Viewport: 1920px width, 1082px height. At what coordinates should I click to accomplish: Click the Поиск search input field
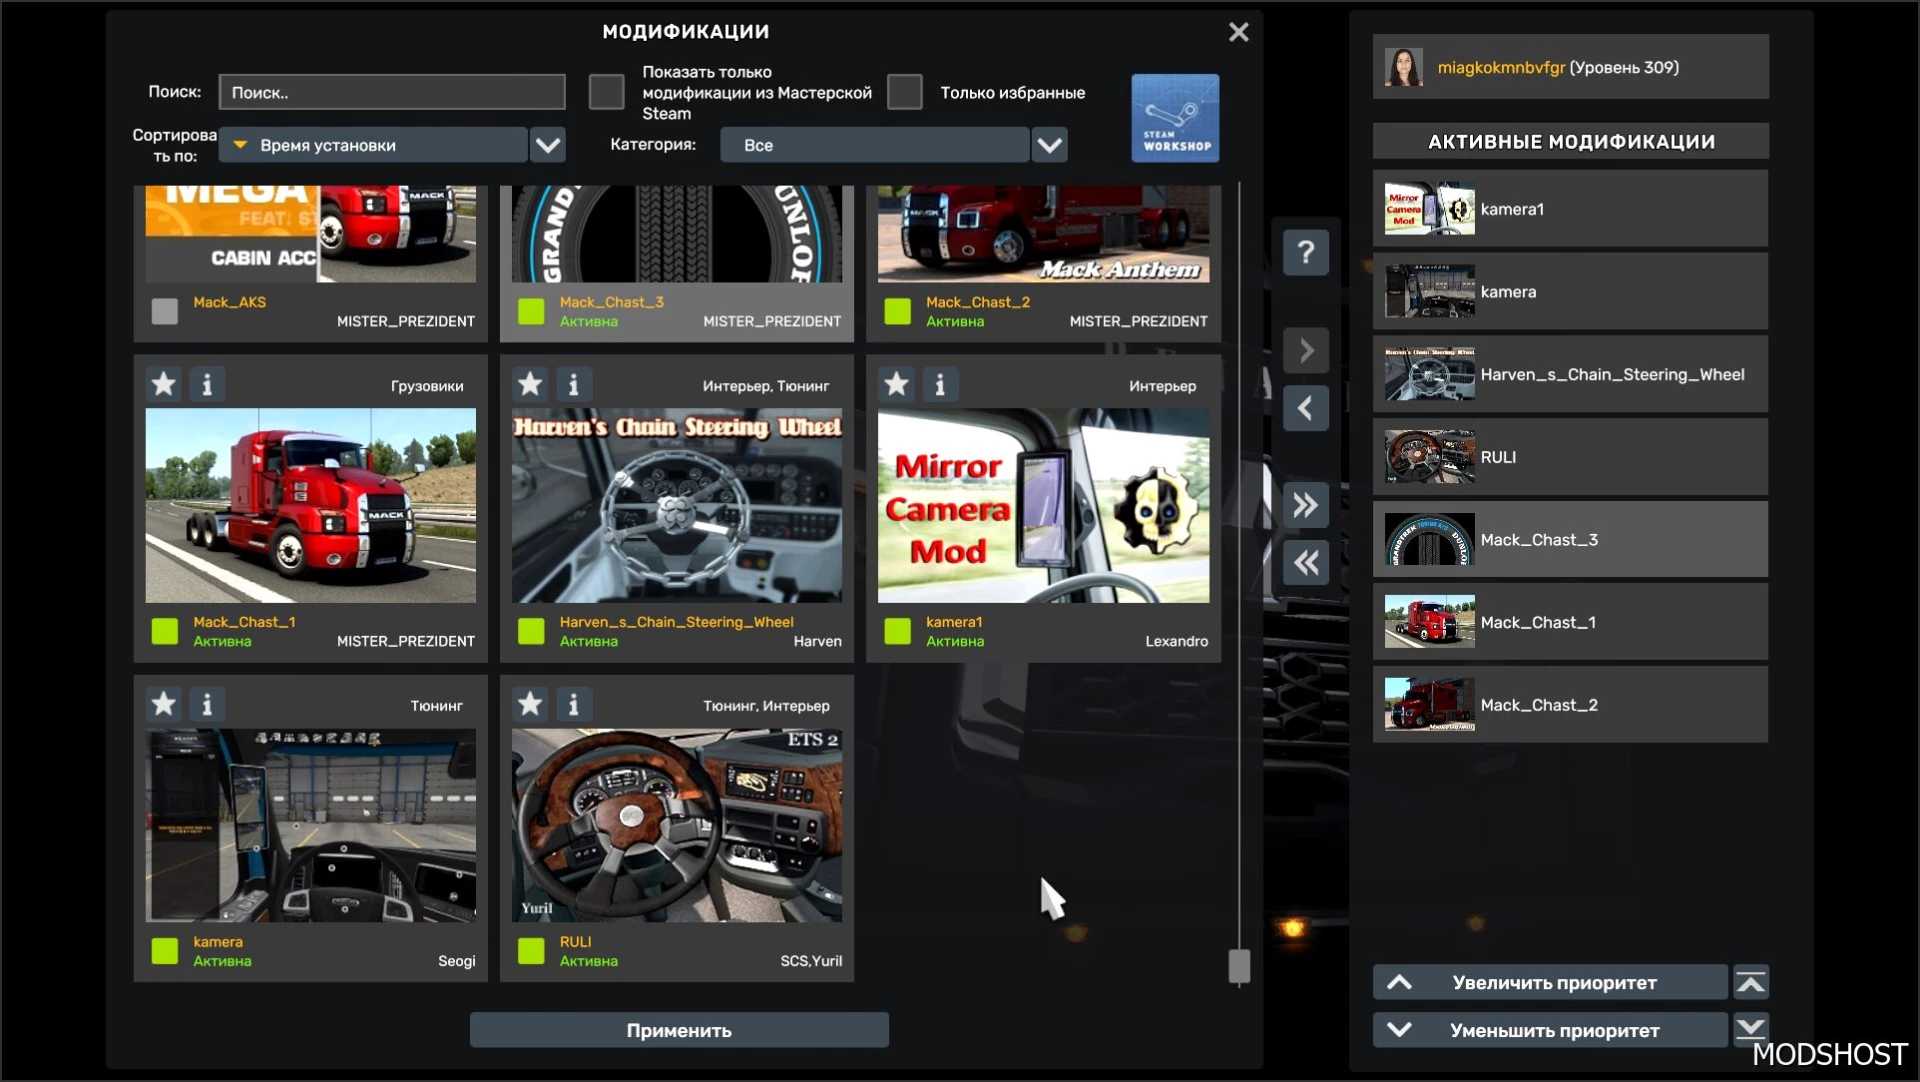[392, 92]
